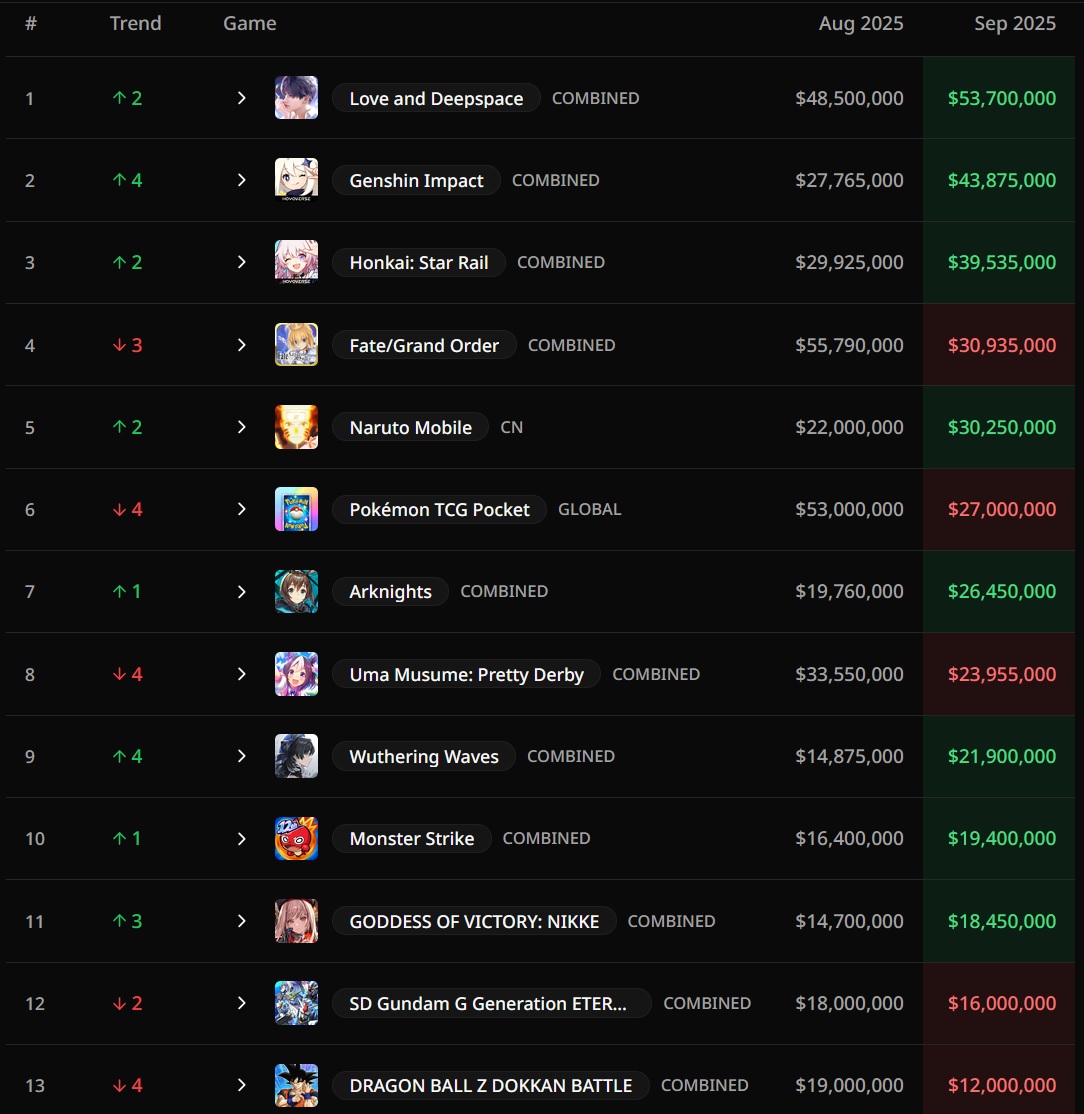1084x1114 pixels.
Task: Click the Pokémon TCG Pocket name pill
Action: 440,509
